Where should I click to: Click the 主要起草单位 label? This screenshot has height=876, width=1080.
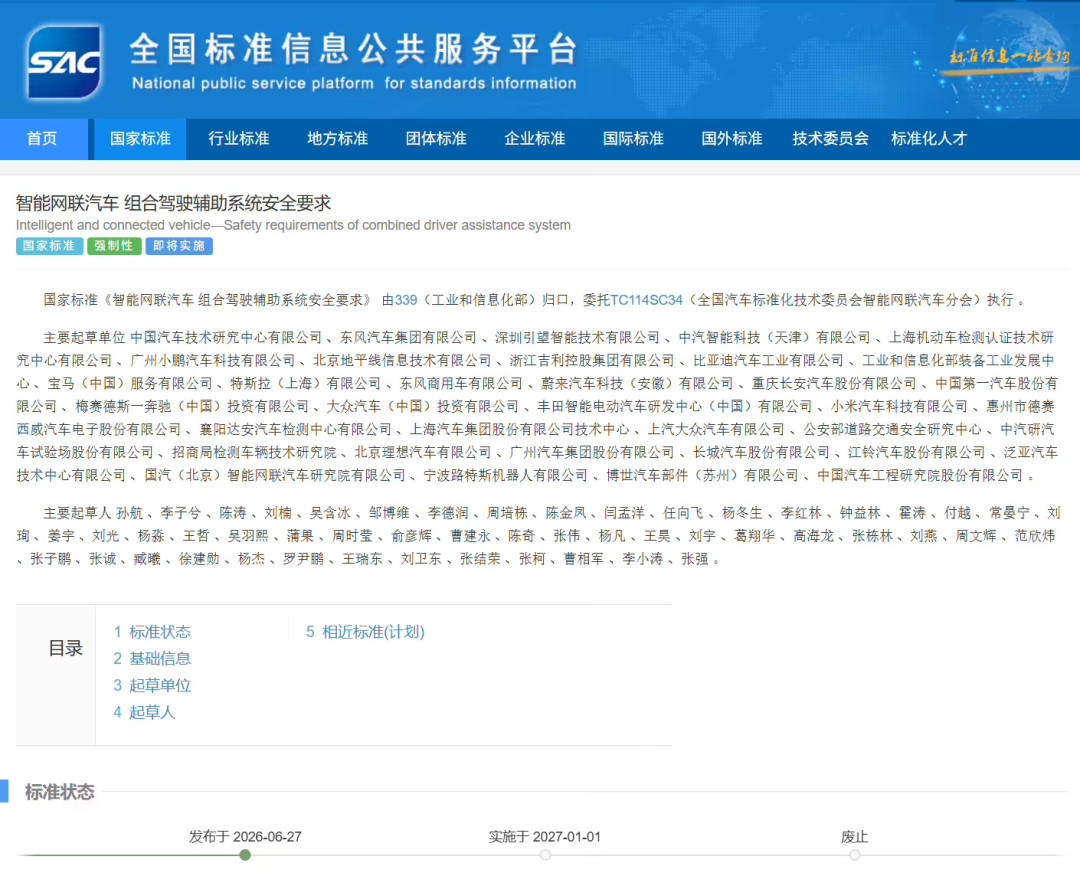point(85,337)
